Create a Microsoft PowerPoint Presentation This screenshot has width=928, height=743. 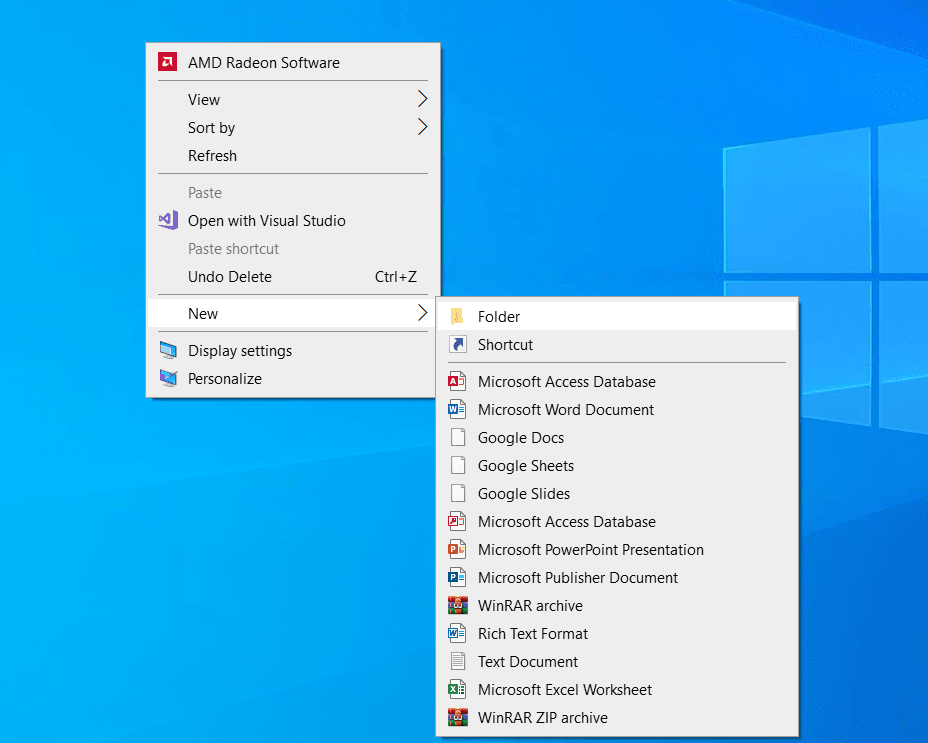tap(617, 549)
